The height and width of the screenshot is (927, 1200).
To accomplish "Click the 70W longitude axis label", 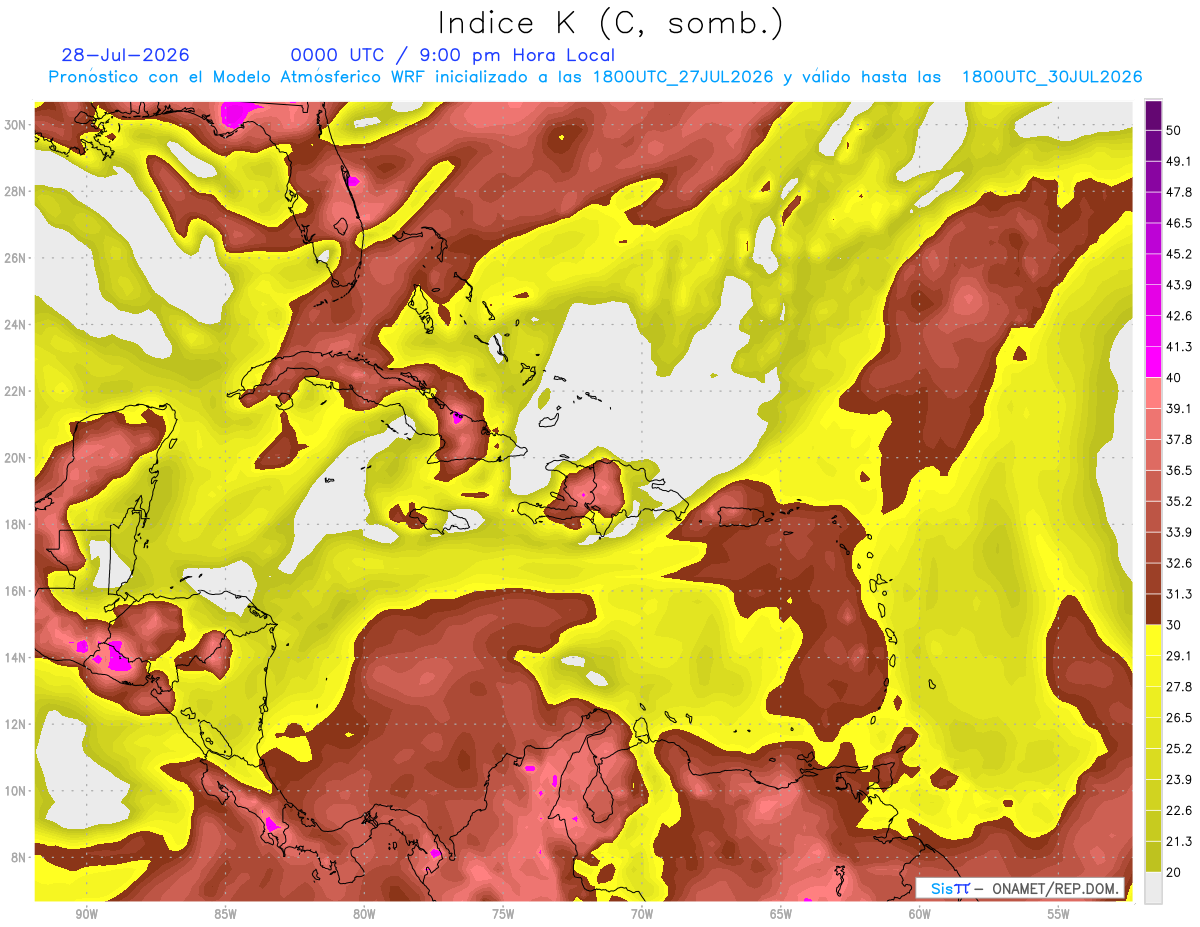I will (642, 914).
